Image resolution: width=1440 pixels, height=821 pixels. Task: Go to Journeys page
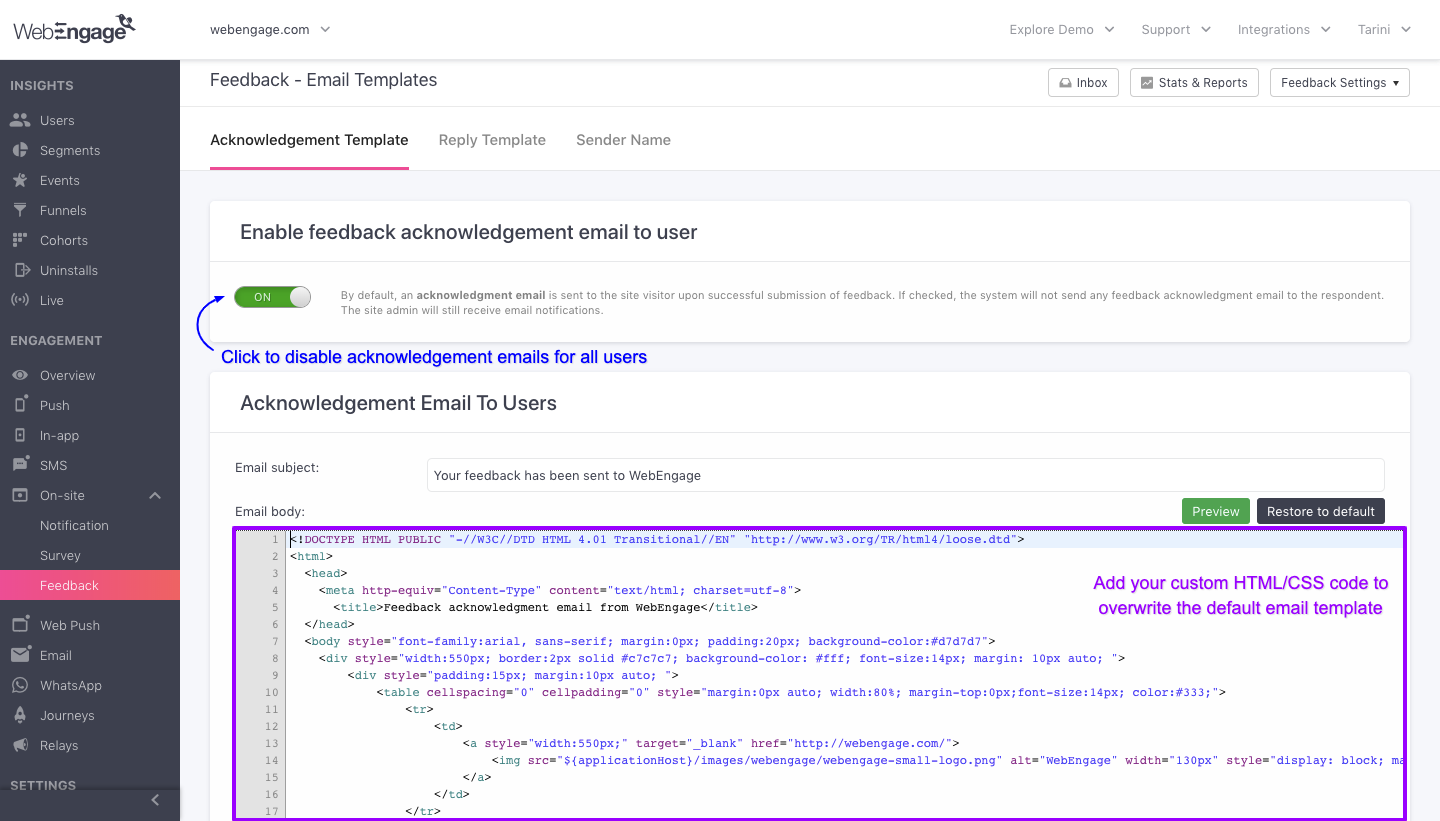coord(67,715)
